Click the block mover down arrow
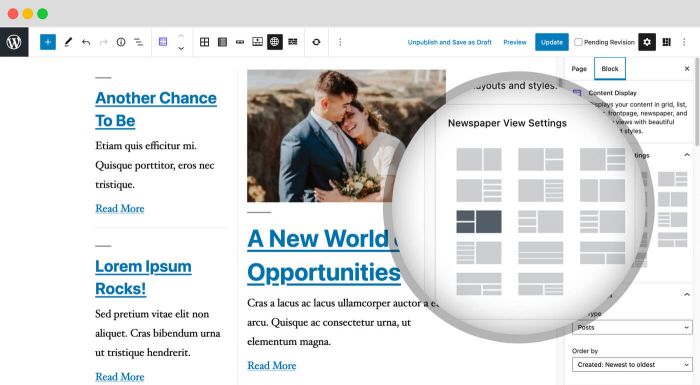 (181, 48)
